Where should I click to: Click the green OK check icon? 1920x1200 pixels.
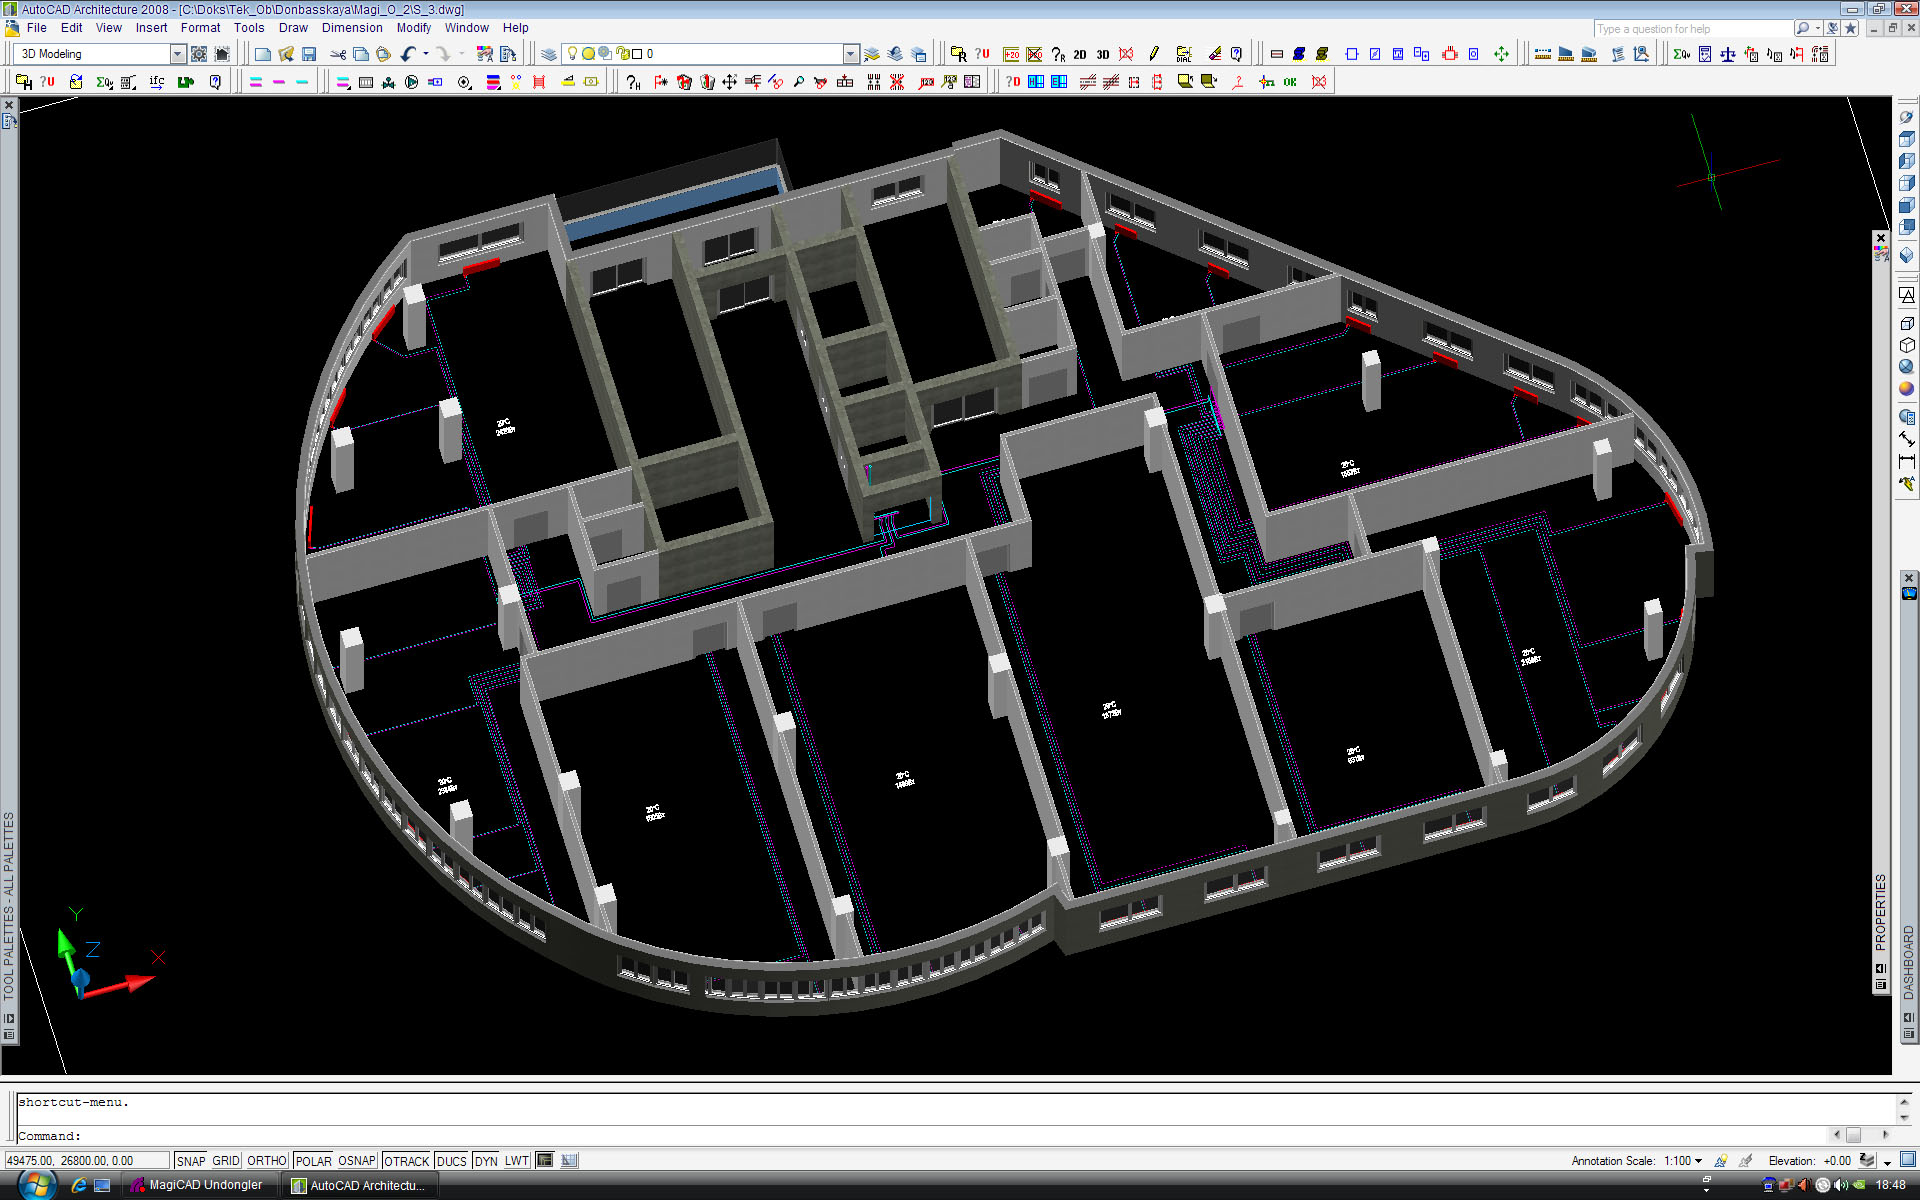click(1290, 82)
